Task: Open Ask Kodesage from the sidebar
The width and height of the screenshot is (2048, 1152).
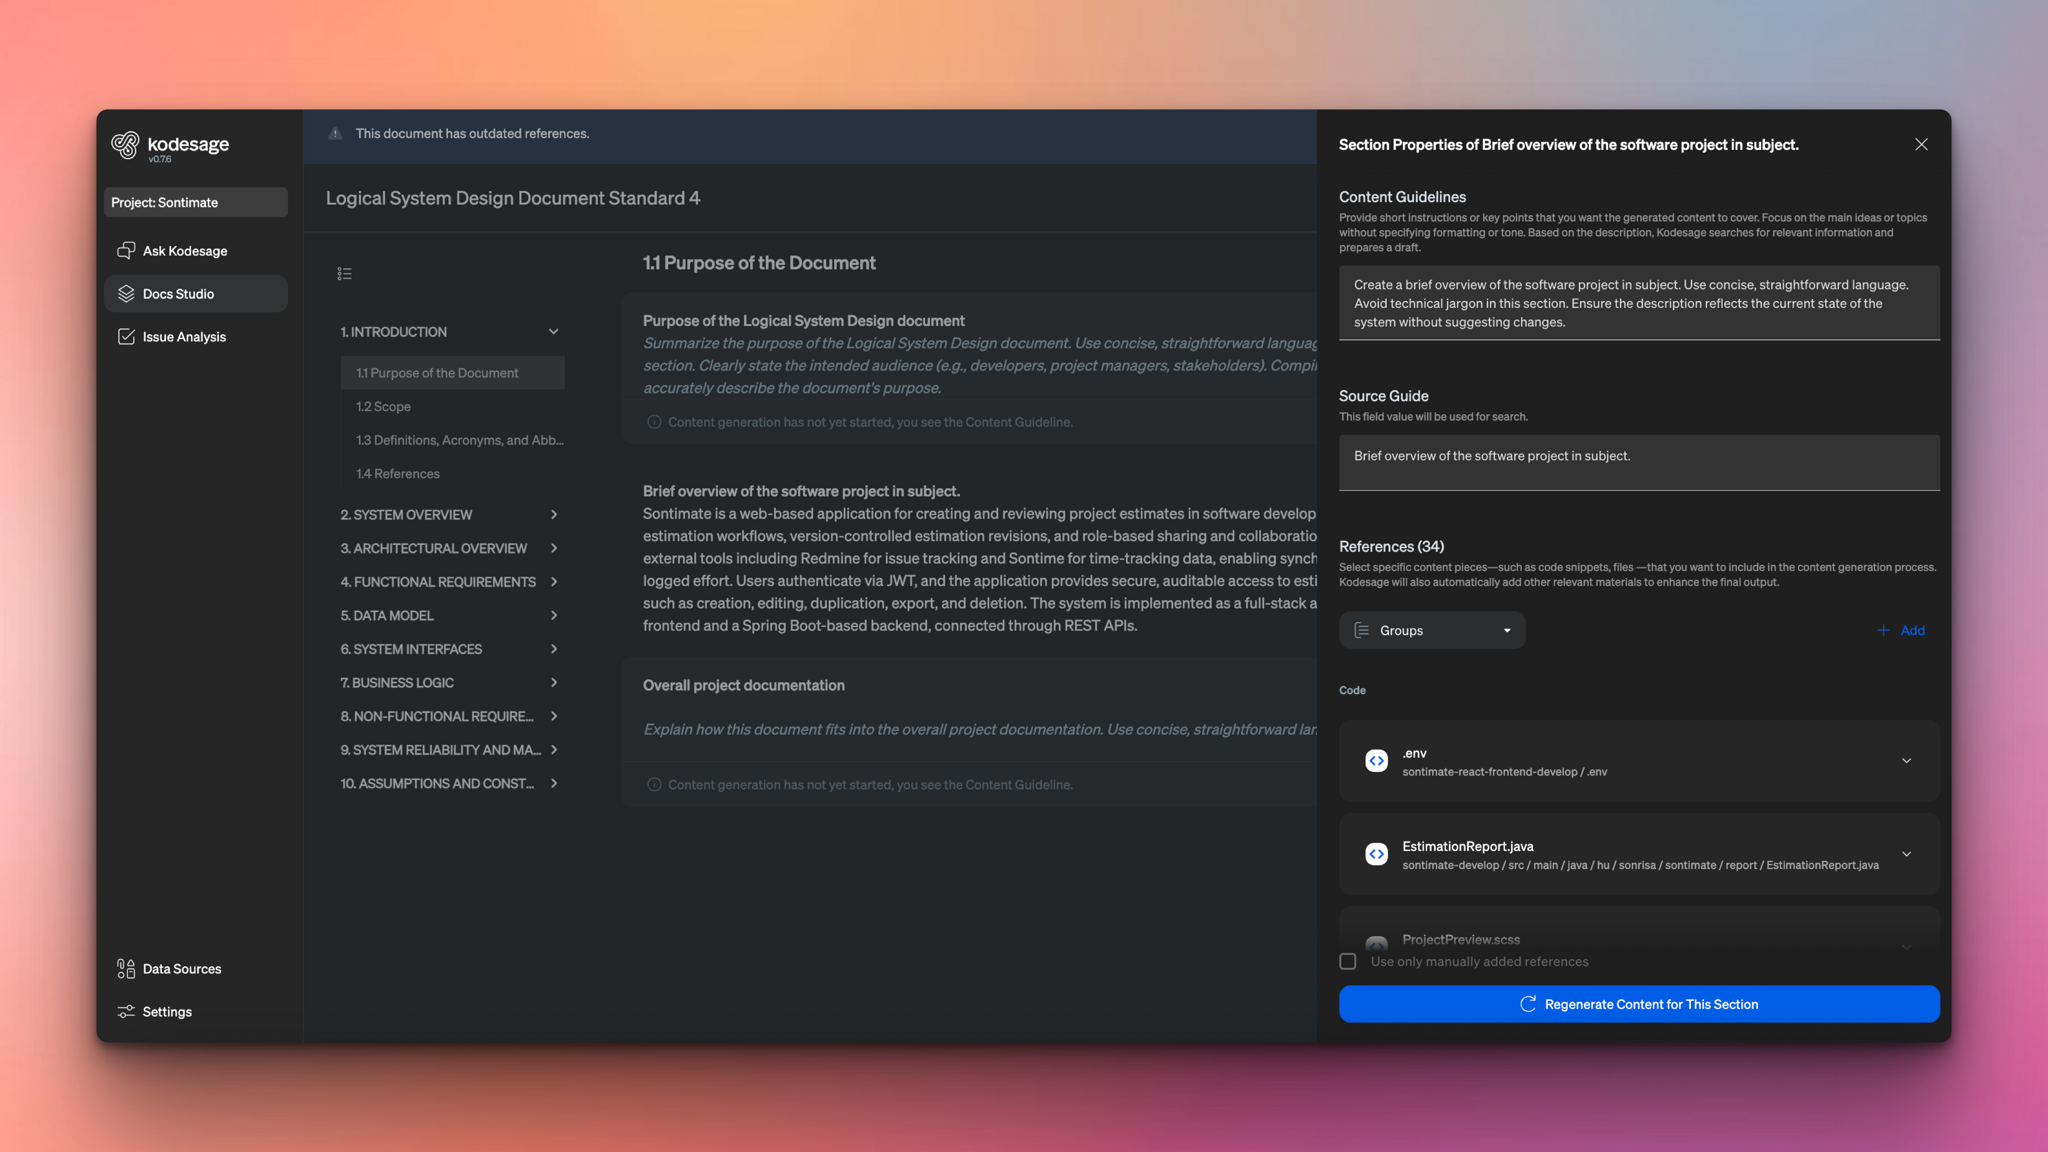Action: [x=183, y=250]
